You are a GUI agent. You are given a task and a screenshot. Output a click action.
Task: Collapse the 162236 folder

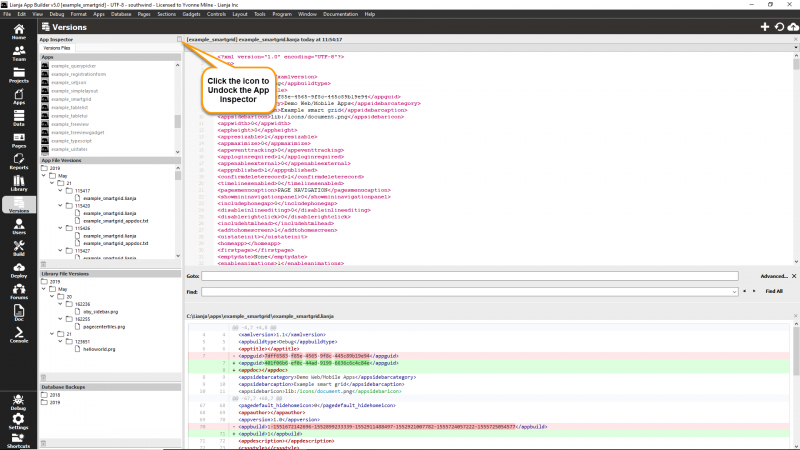coord(60,304)
